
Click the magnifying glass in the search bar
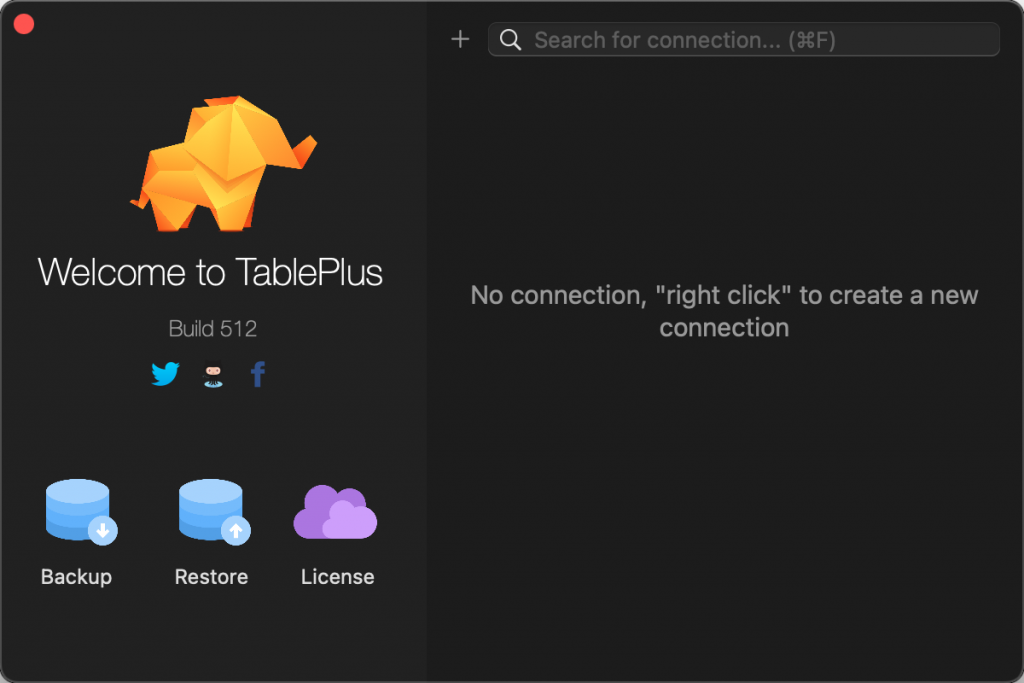coord(510,40)
